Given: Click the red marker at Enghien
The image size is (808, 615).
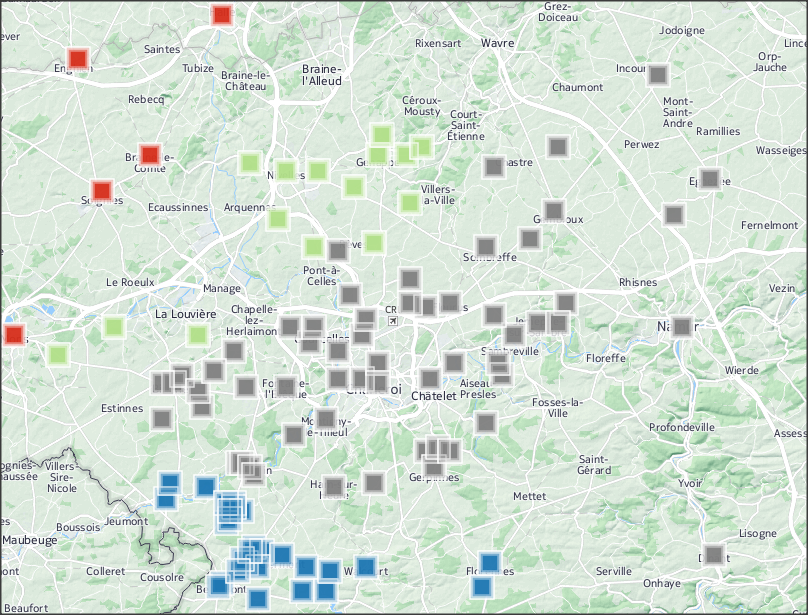Looking at the screenshot, I should pos(78,58).
